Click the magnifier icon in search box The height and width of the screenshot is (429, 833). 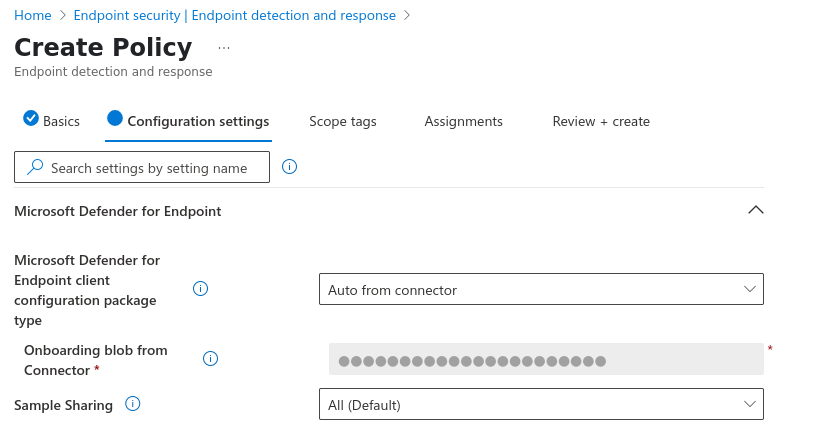click(x=35, y=168)
